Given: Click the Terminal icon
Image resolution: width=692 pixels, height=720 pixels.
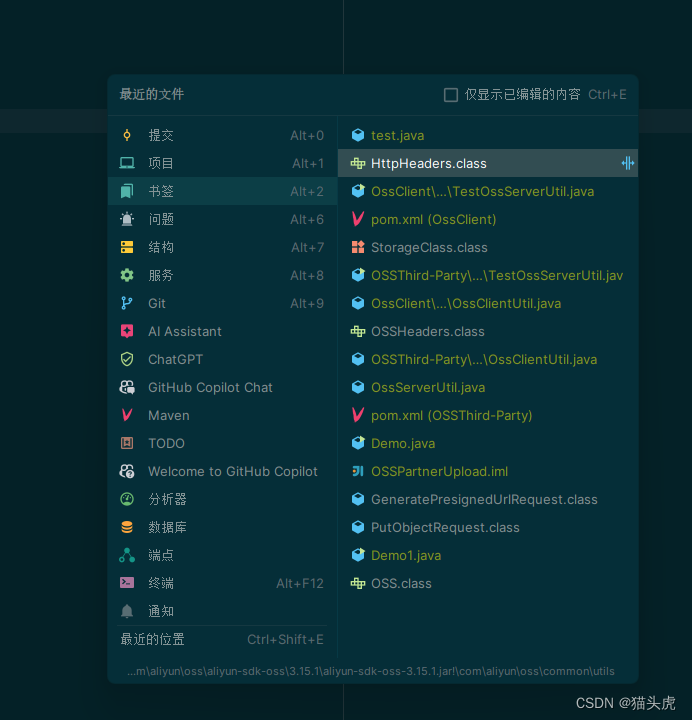Looking at the screenshot, I should click(x=127, y=583).
